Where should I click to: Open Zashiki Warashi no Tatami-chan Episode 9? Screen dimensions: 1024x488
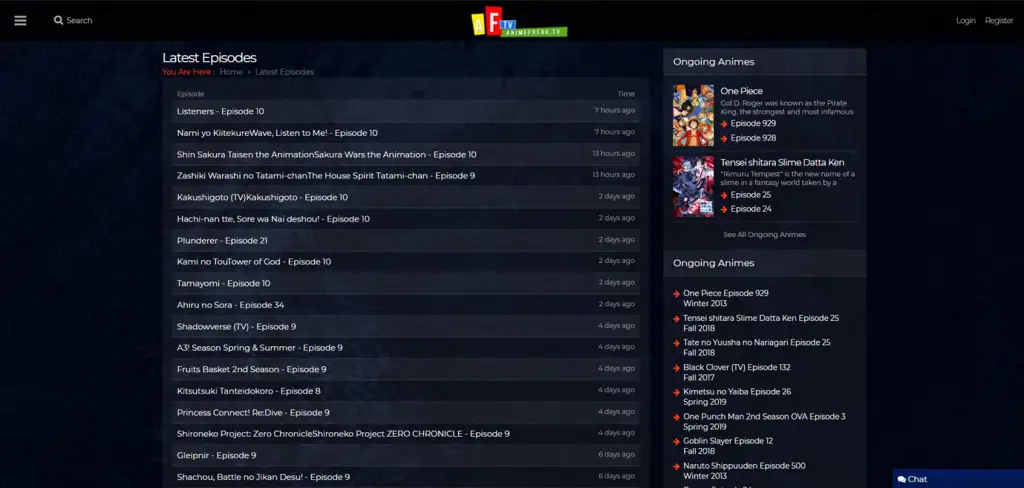tap(326, 176)
